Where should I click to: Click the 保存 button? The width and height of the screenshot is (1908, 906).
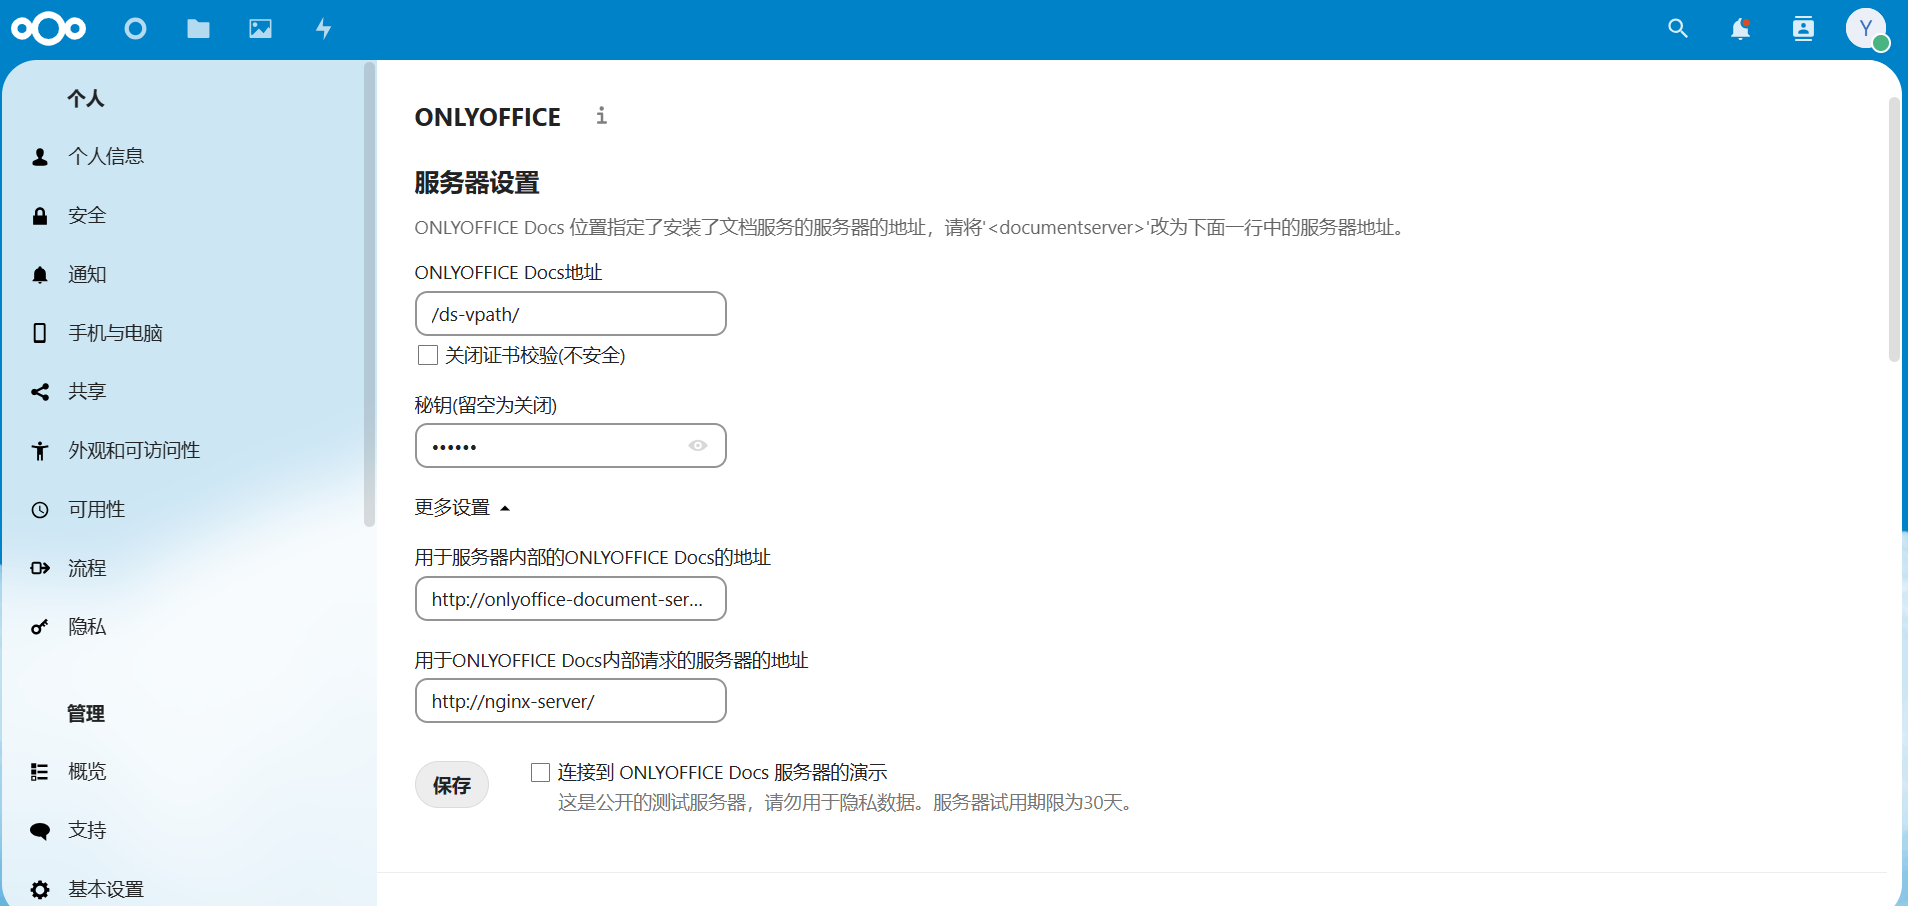(452, 785)
